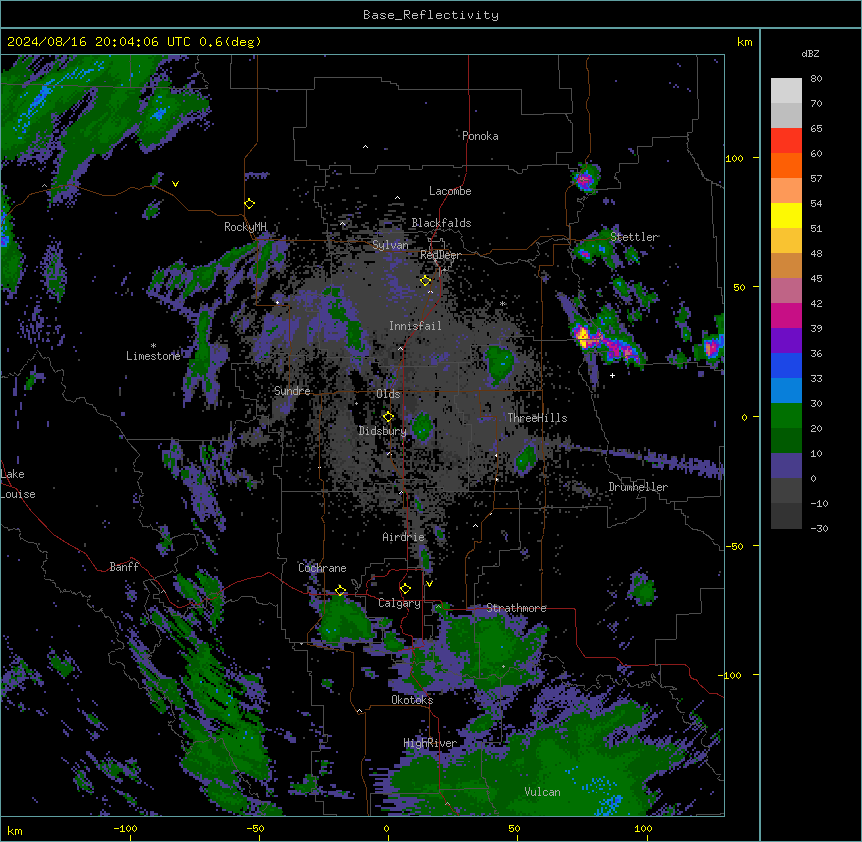
Task: Click the Olds city label
Action: [x=388, y=394]
